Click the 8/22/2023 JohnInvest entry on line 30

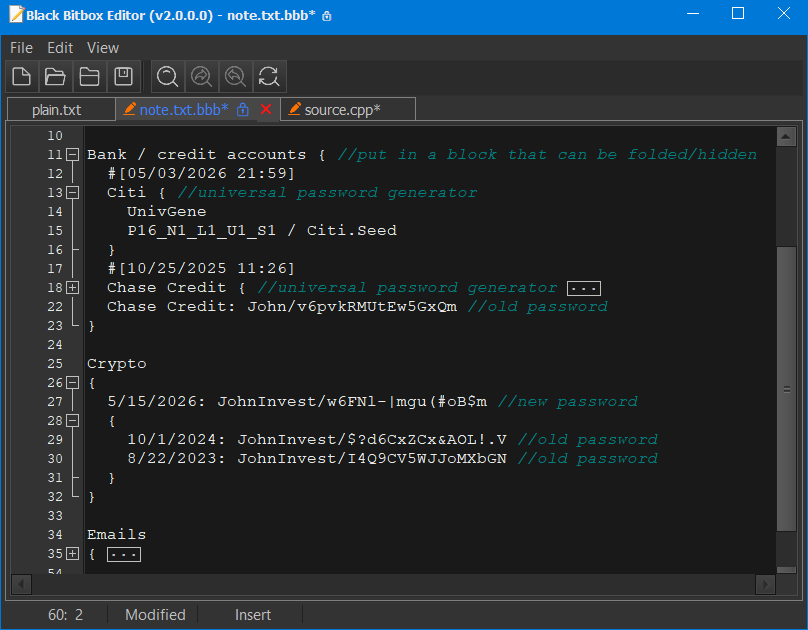click(317, 458)
